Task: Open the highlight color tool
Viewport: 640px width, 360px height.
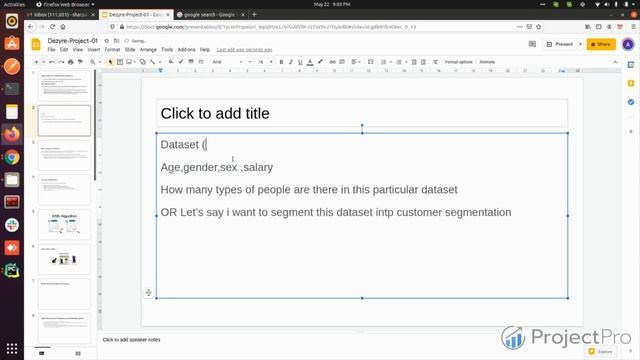Action: (x=320, y=62)
